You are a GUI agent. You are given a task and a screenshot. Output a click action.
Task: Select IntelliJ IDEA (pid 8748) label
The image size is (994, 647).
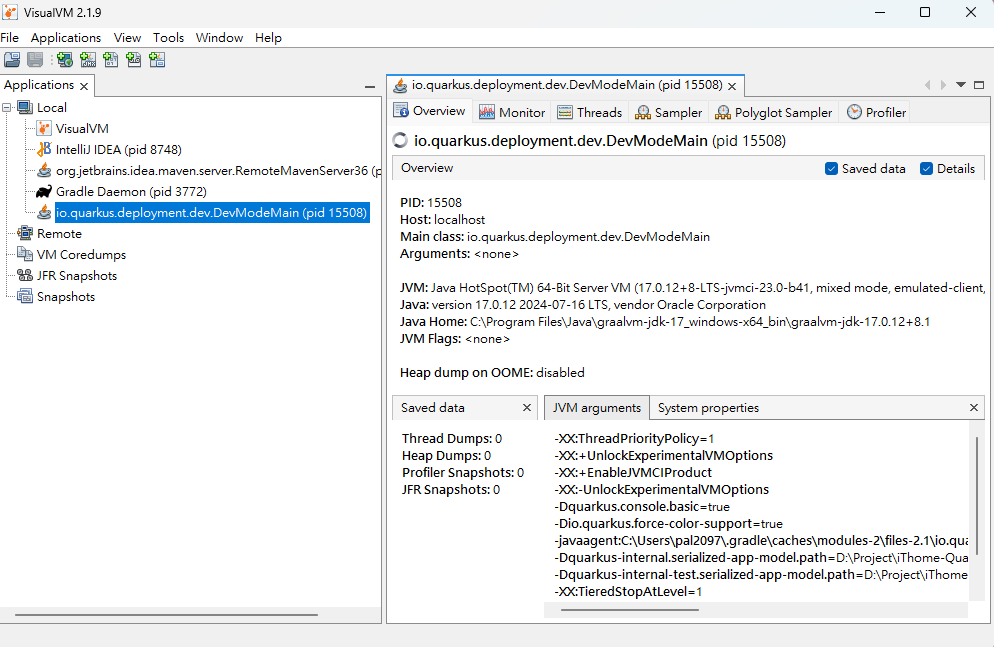pos(119,150)
